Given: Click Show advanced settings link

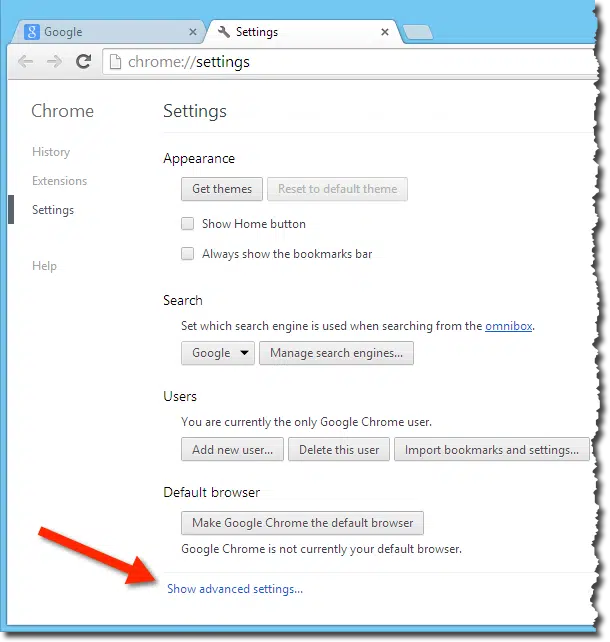Looking at the screenshot, I should click(x=235, y=589).
